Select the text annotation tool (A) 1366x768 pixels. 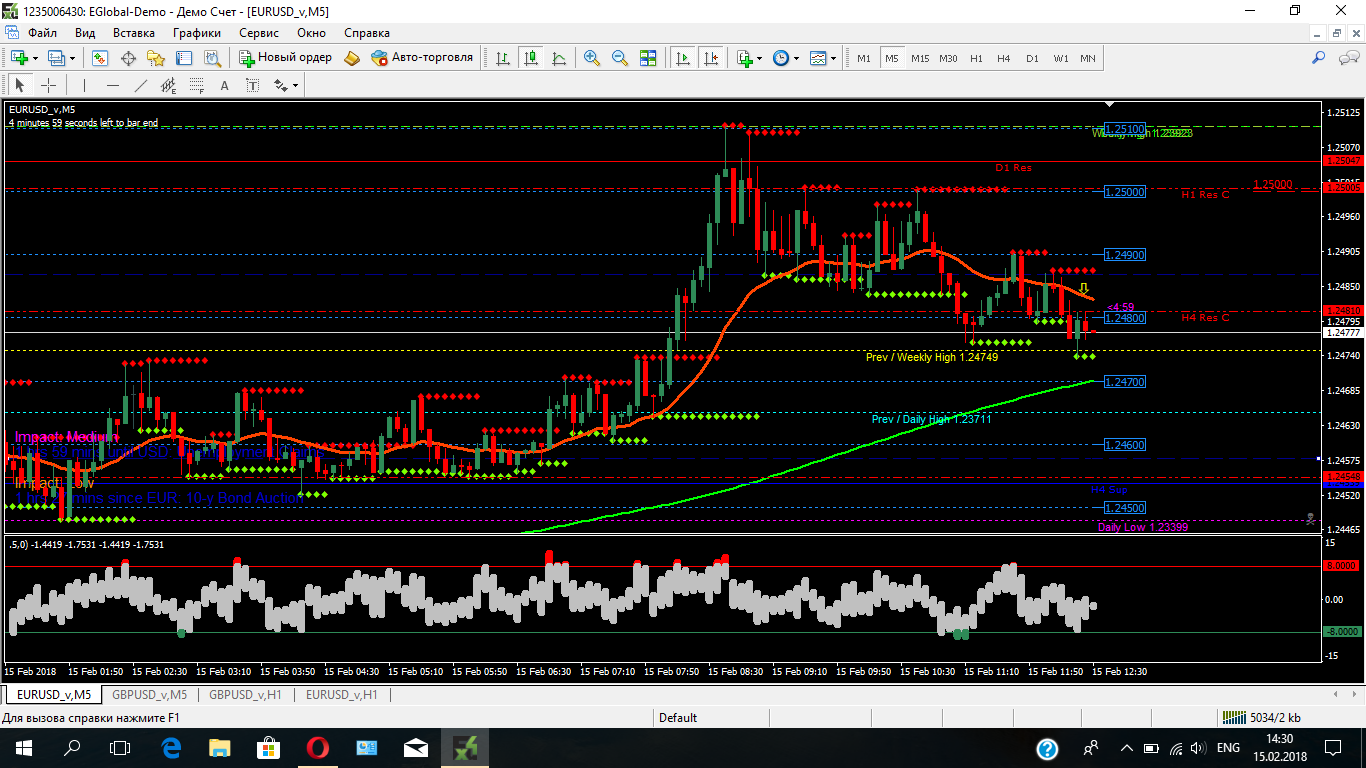[225, 85]
